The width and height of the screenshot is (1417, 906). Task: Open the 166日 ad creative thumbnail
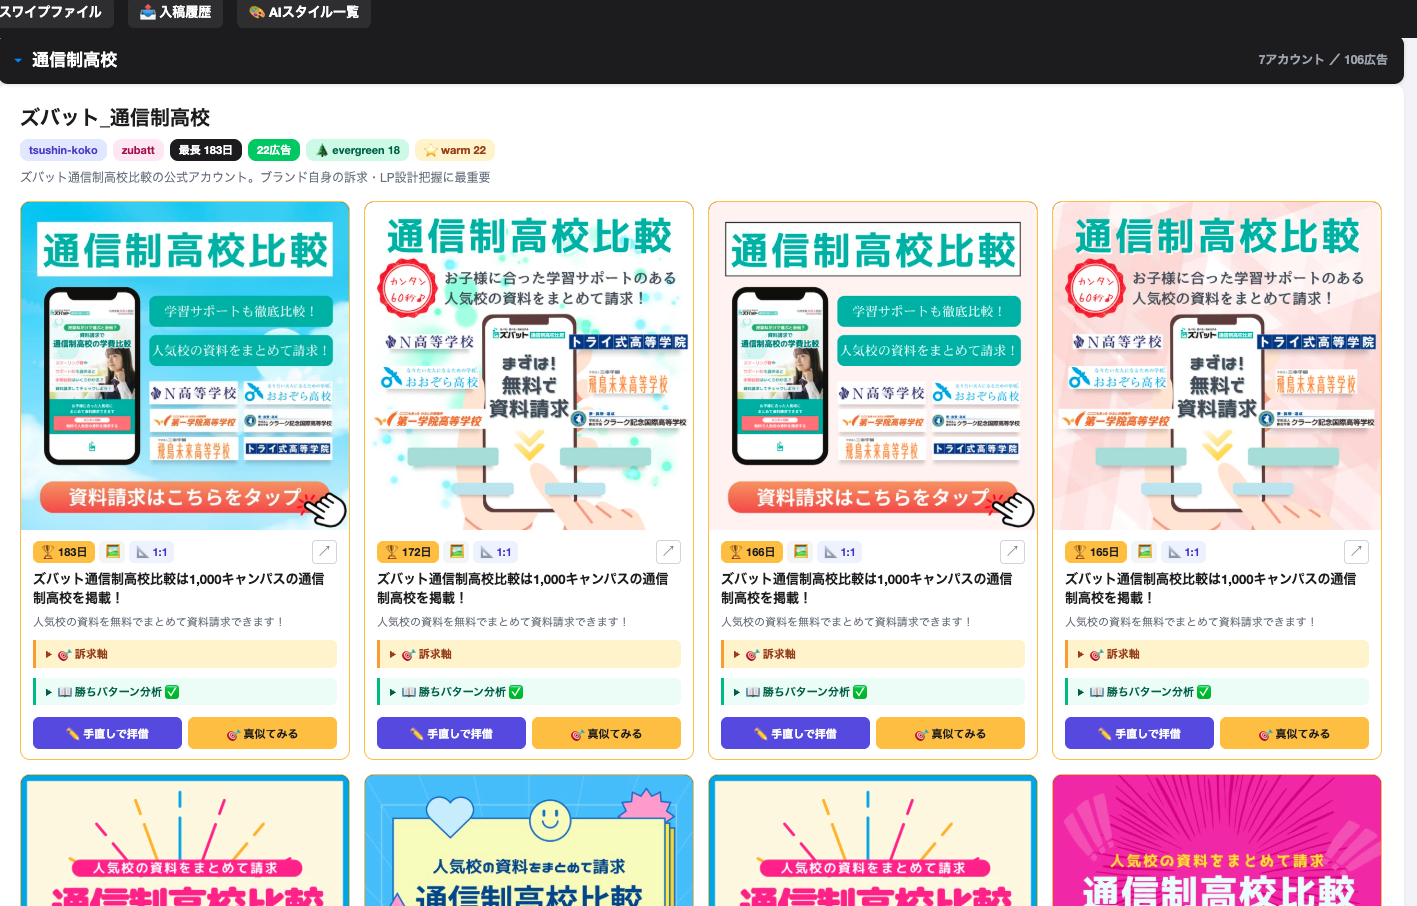(873, 366)
